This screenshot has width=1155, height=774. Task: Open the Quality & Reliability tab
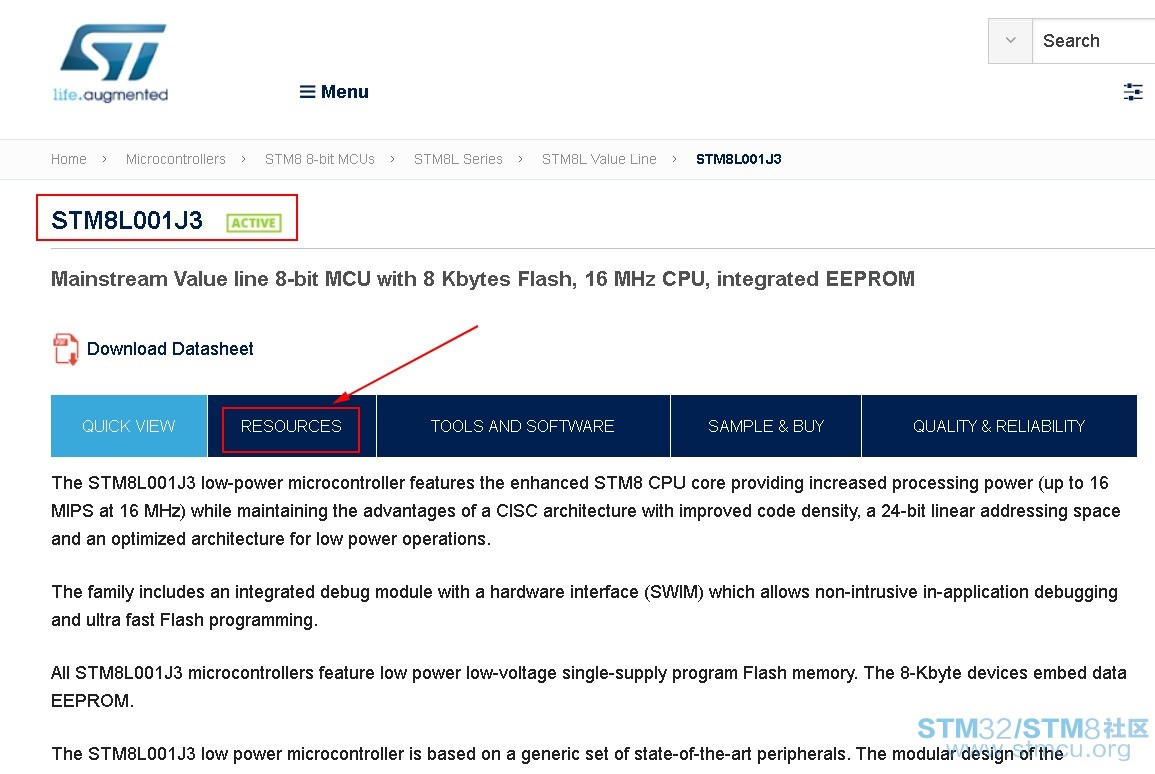point(999,426)
